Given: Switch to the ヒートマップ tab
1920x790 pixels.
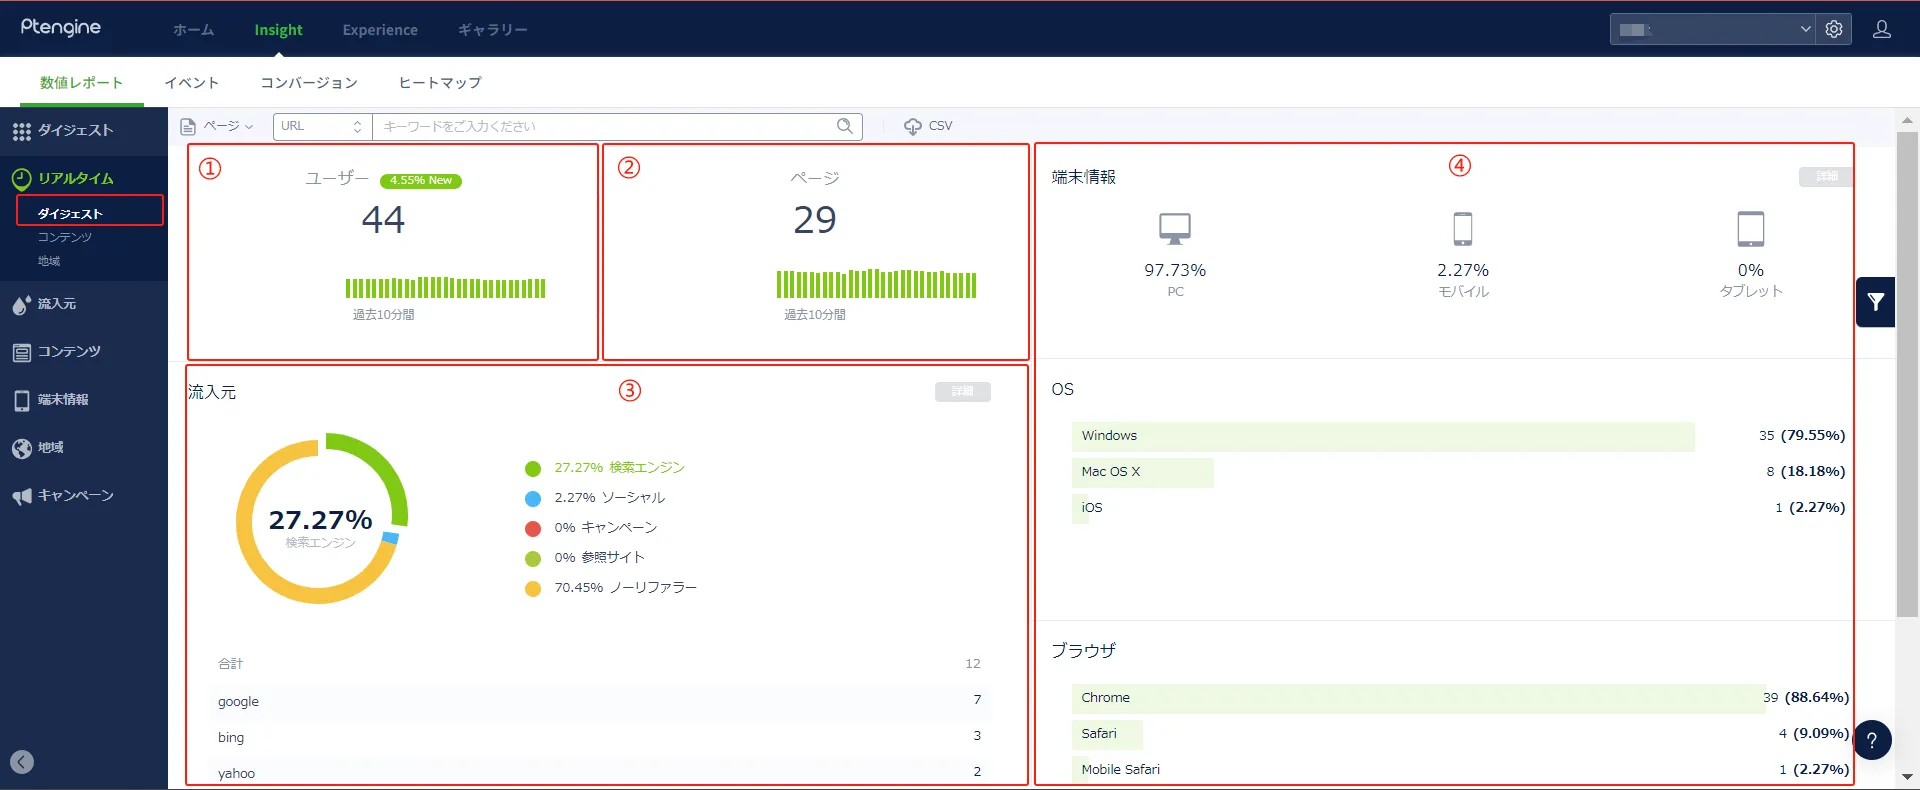Looking at the screenshot, I should tap(440, 83).
